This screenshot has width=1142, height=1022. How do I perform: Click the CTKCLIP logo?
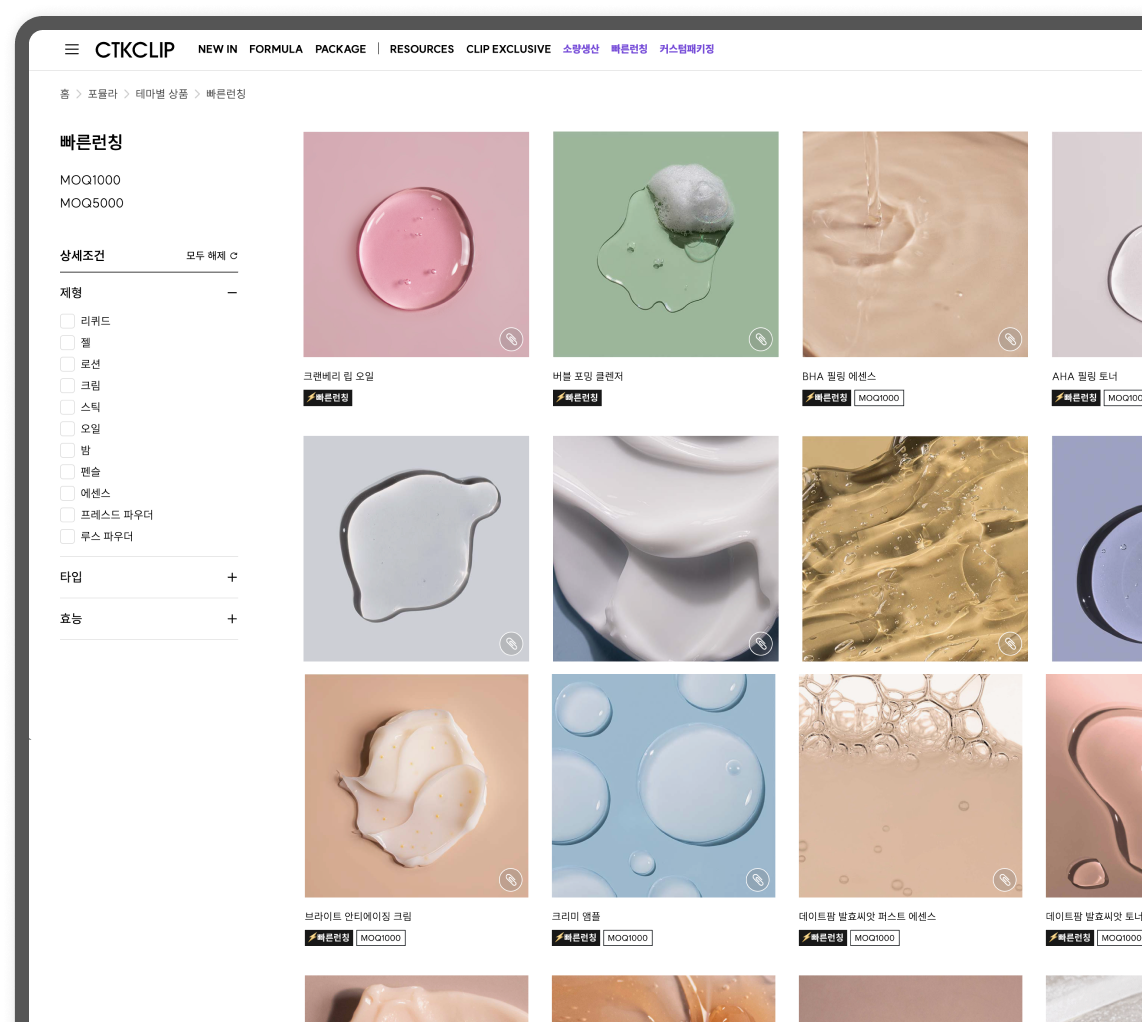pos(135,50)
